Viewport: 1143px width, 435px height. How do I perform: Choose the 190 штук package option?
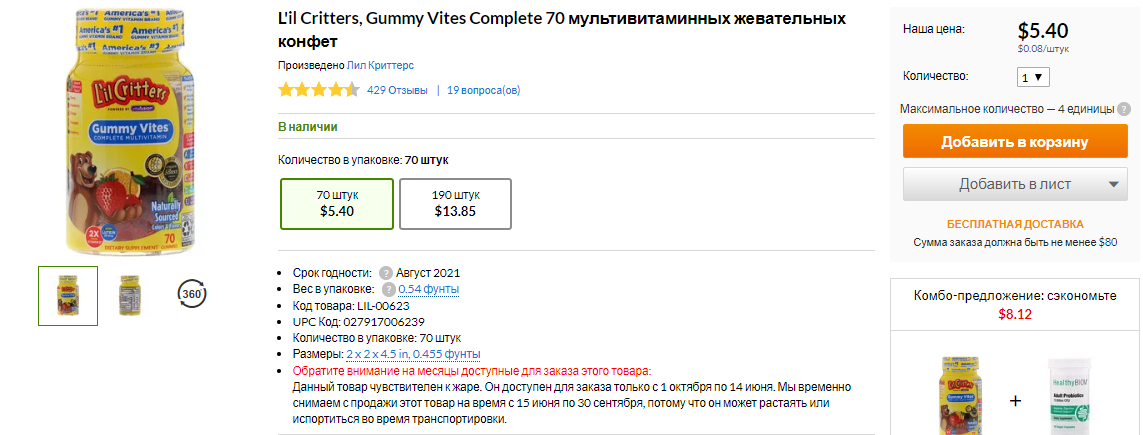(x=455, y=204)
